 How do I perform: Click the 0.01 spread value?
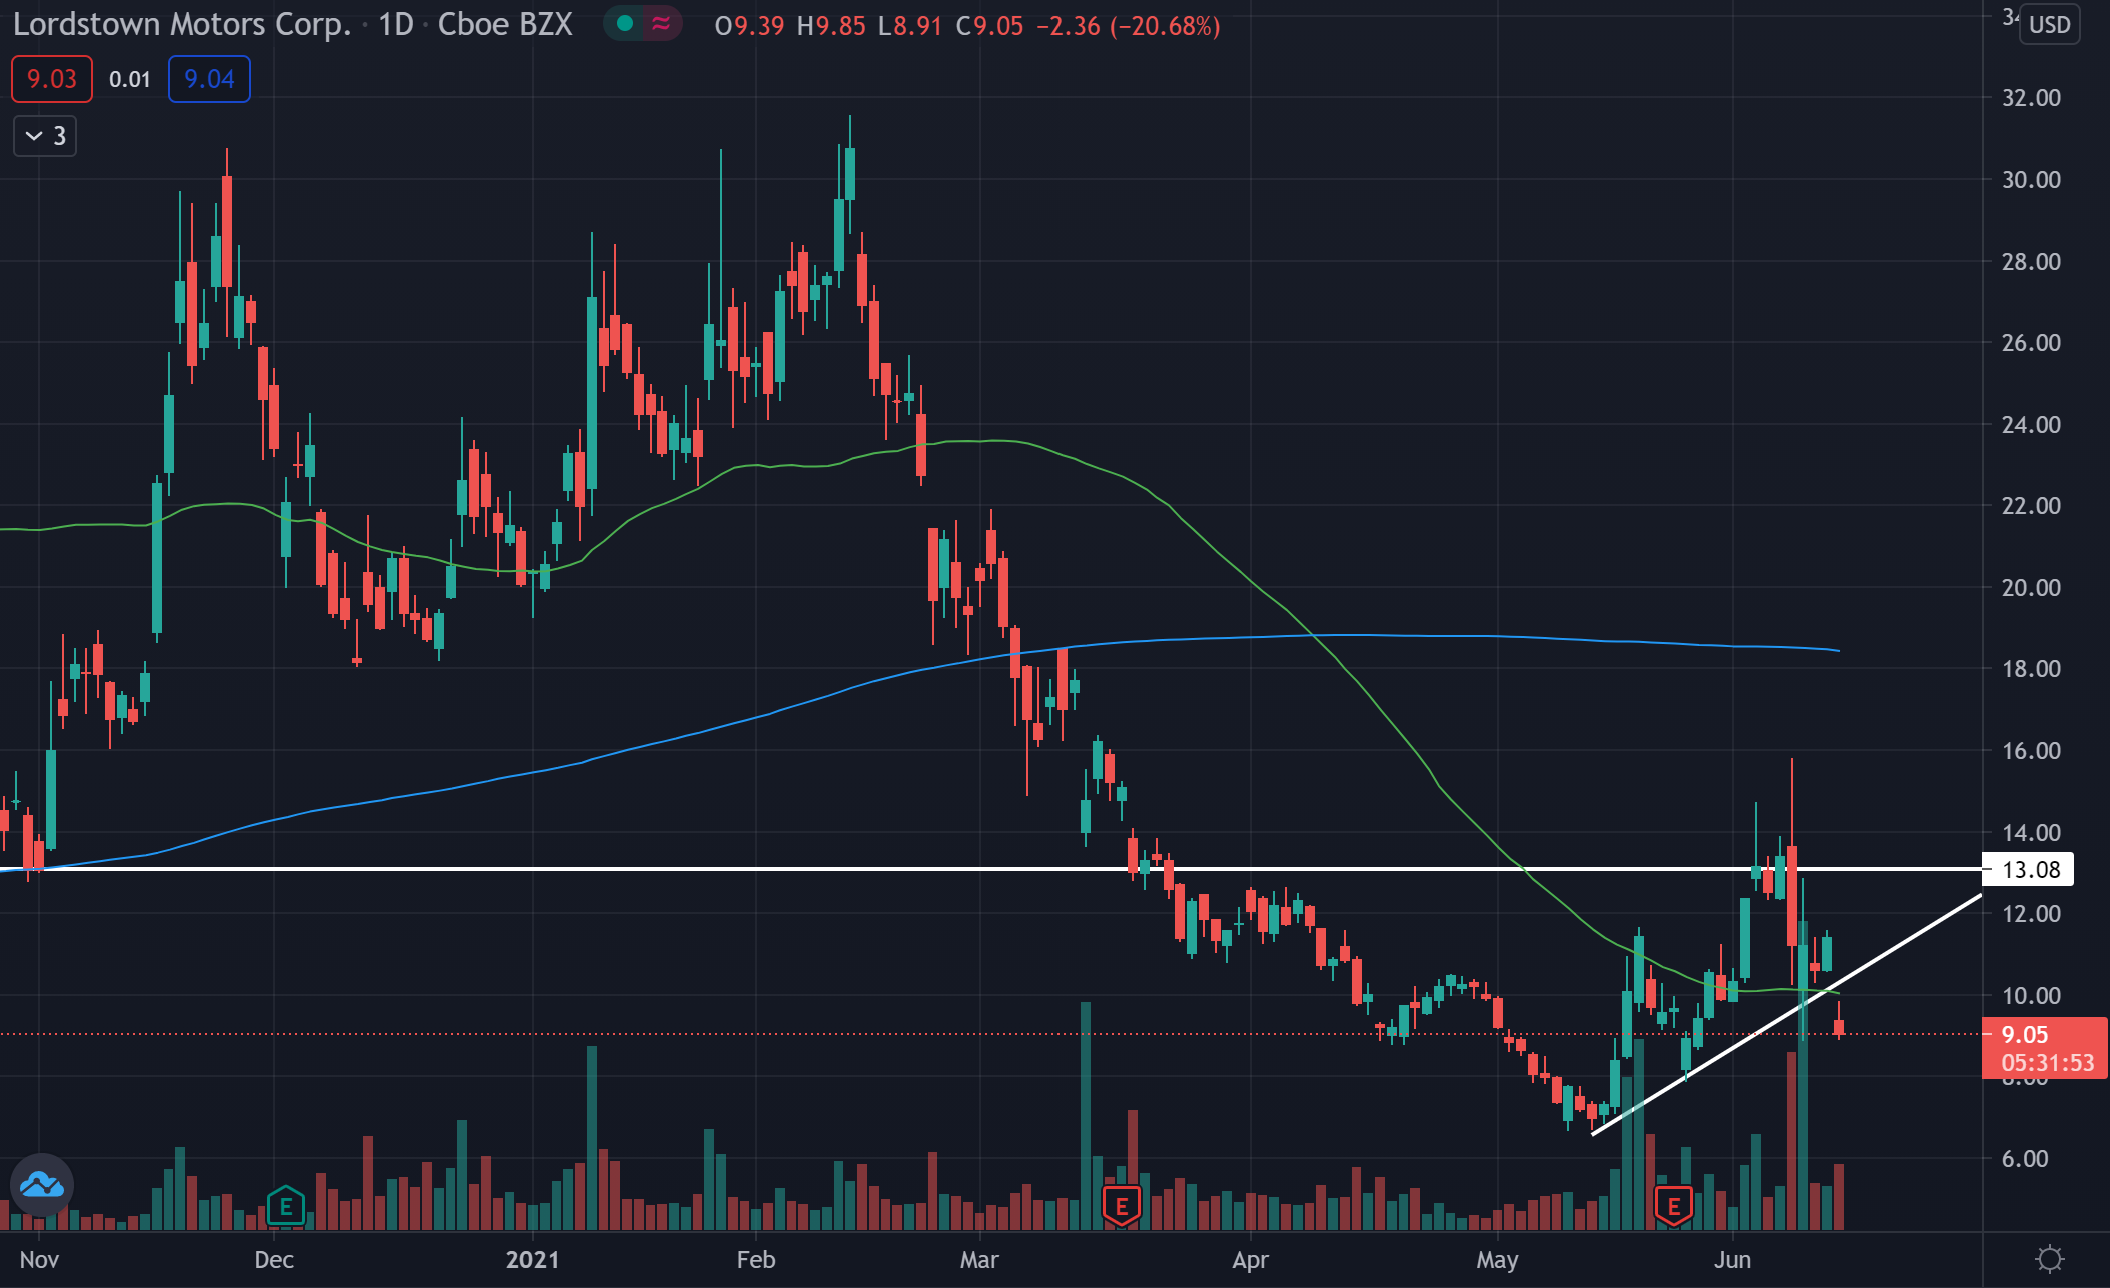(x=130, y=79)
